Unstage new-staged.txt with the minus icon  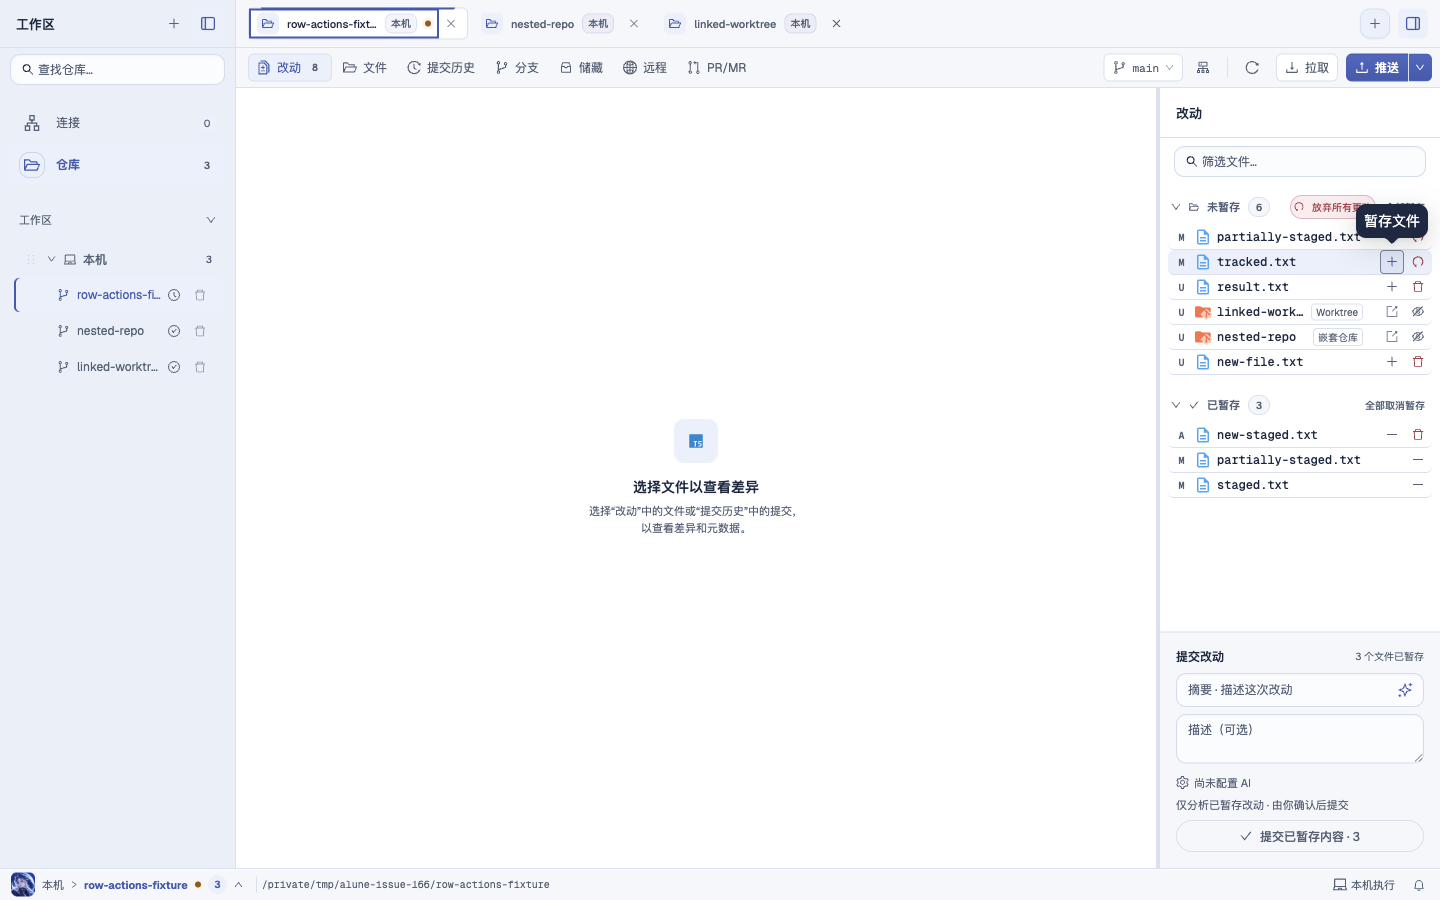click(x=1392, y=435)
